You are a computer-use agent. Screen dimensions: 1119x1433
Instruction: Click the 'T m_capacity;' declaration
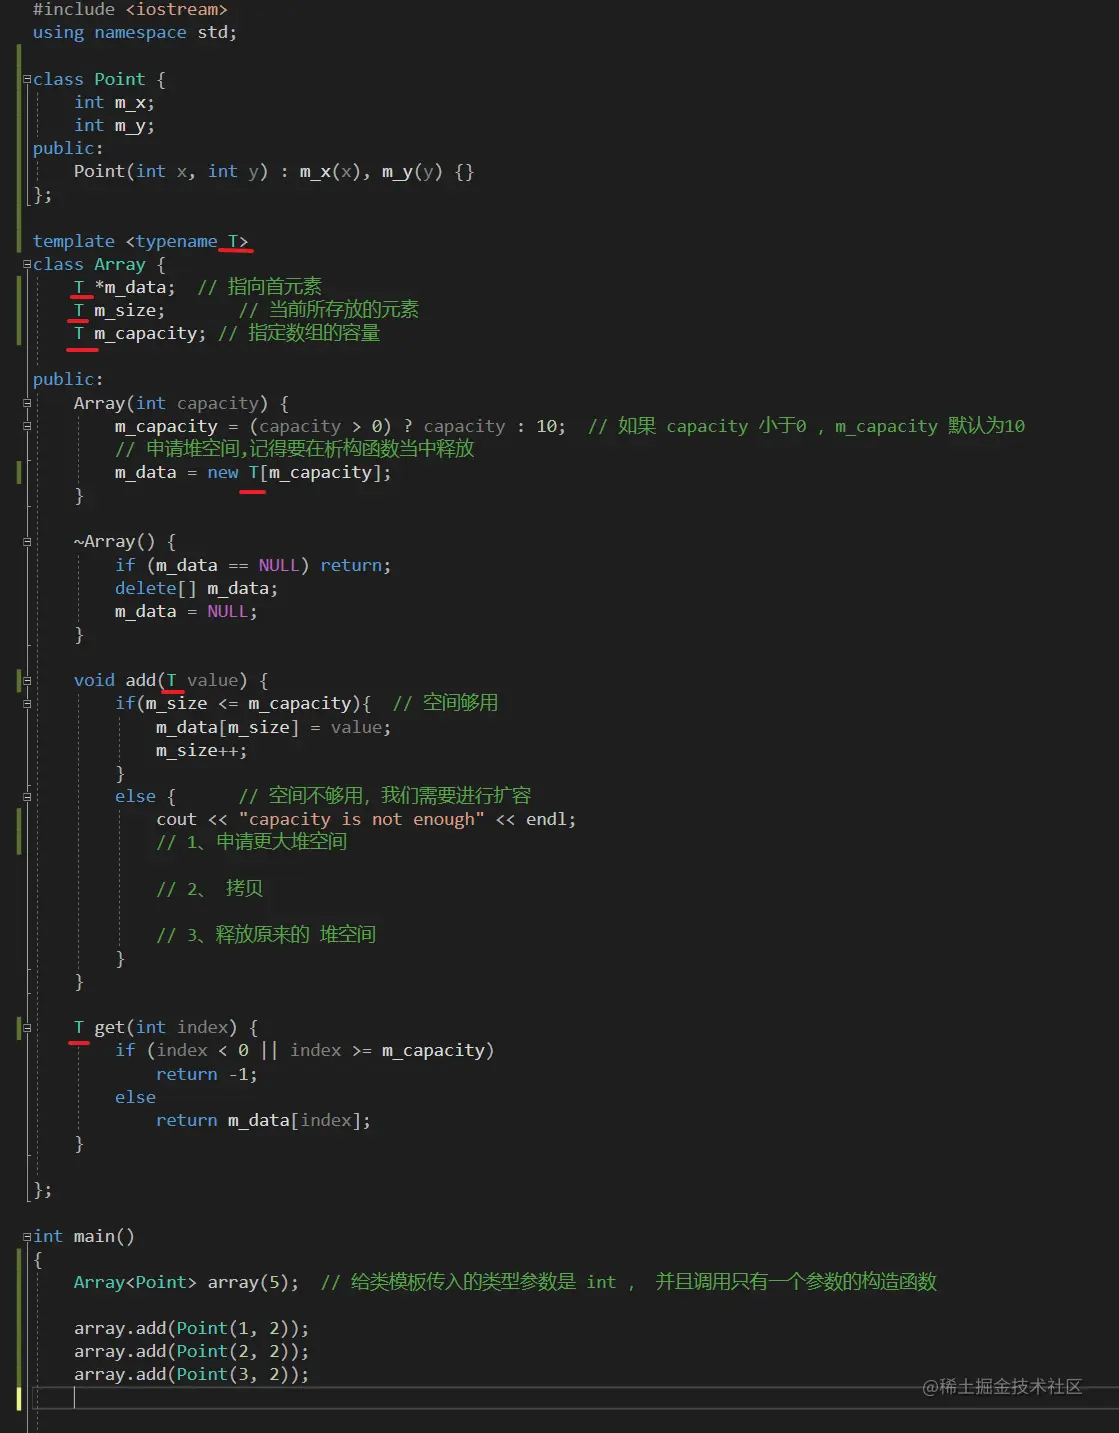(x=140, y=333)
